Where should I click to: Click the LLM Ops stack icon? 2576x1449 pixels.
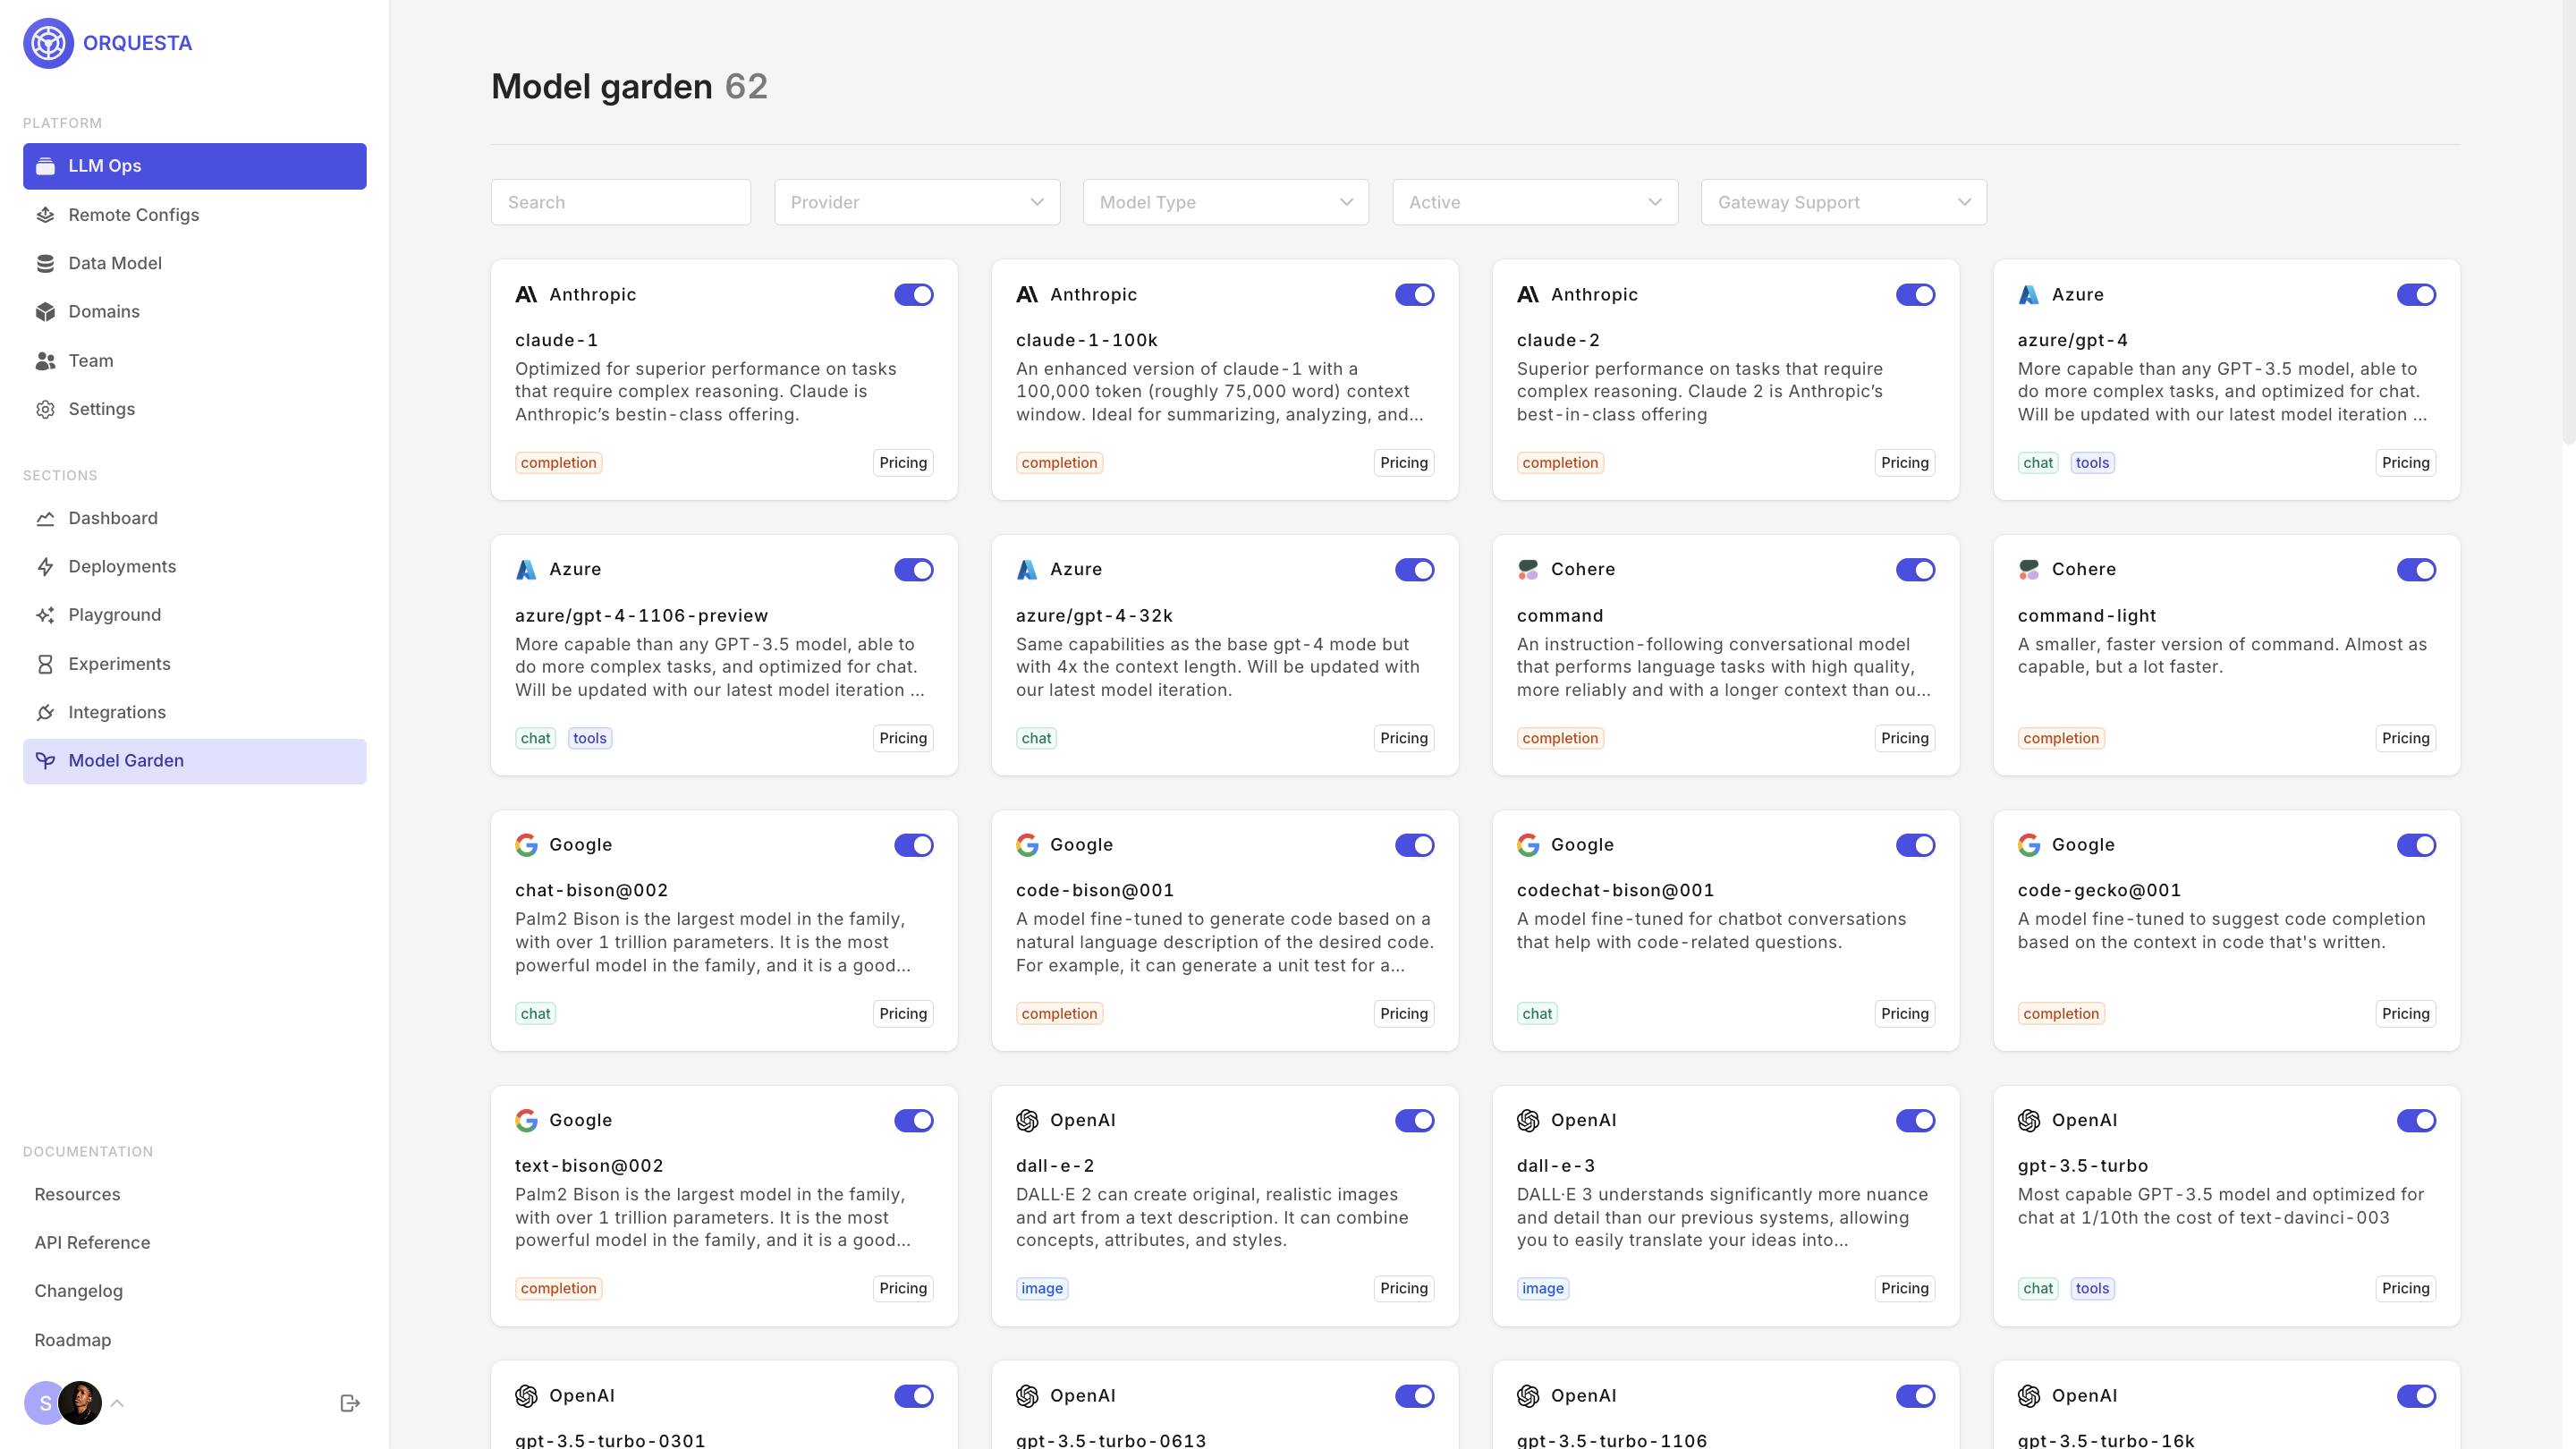tap(45, 166)
